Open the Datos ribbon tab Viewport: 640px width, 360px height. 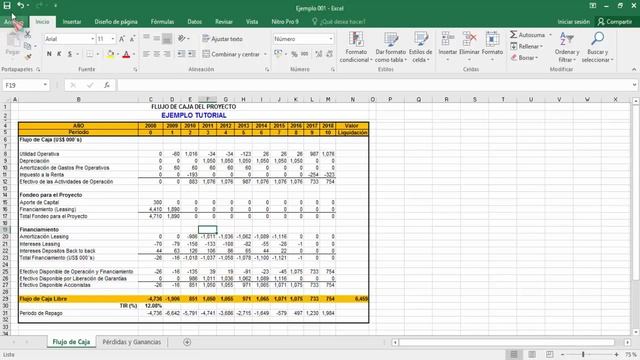[x=194, y=22]
